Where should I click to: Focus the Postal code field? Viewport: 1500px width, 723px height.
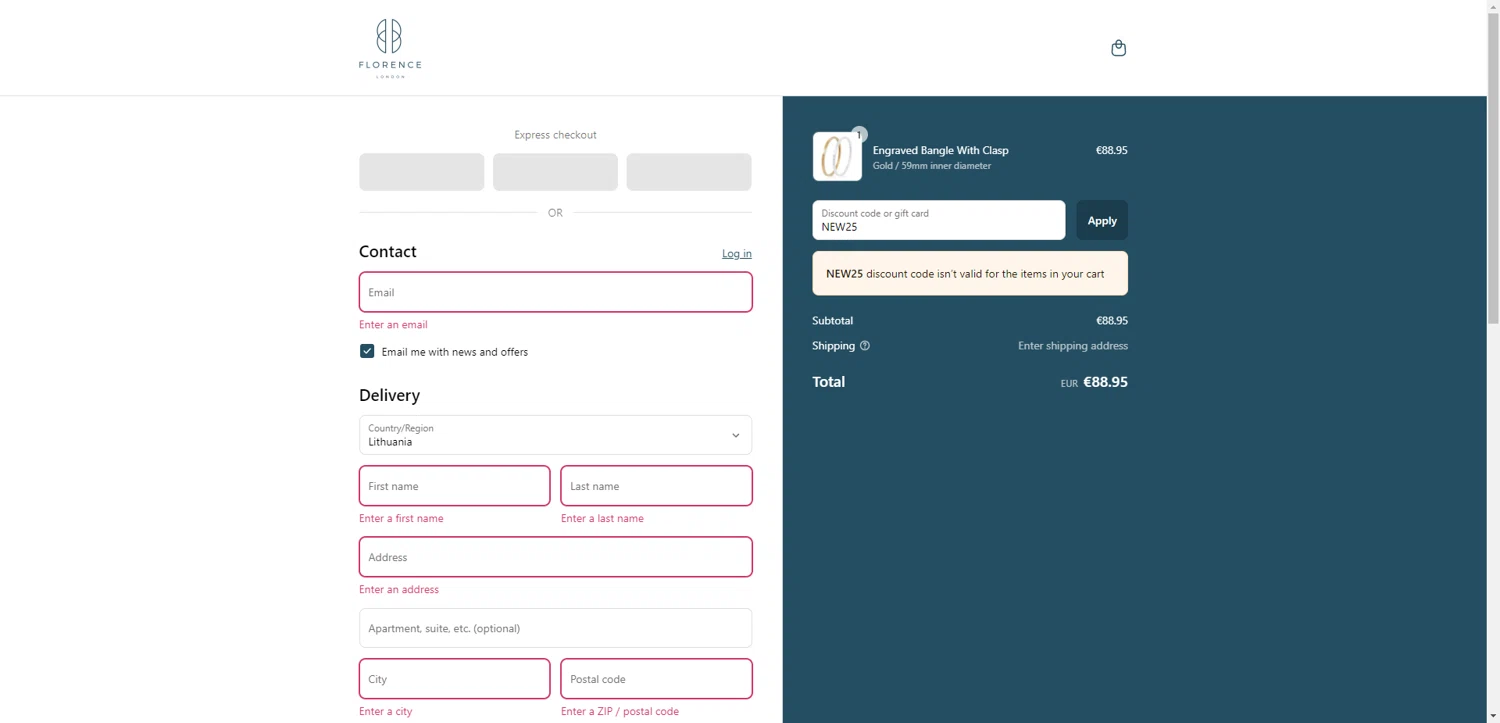point(656,679)
